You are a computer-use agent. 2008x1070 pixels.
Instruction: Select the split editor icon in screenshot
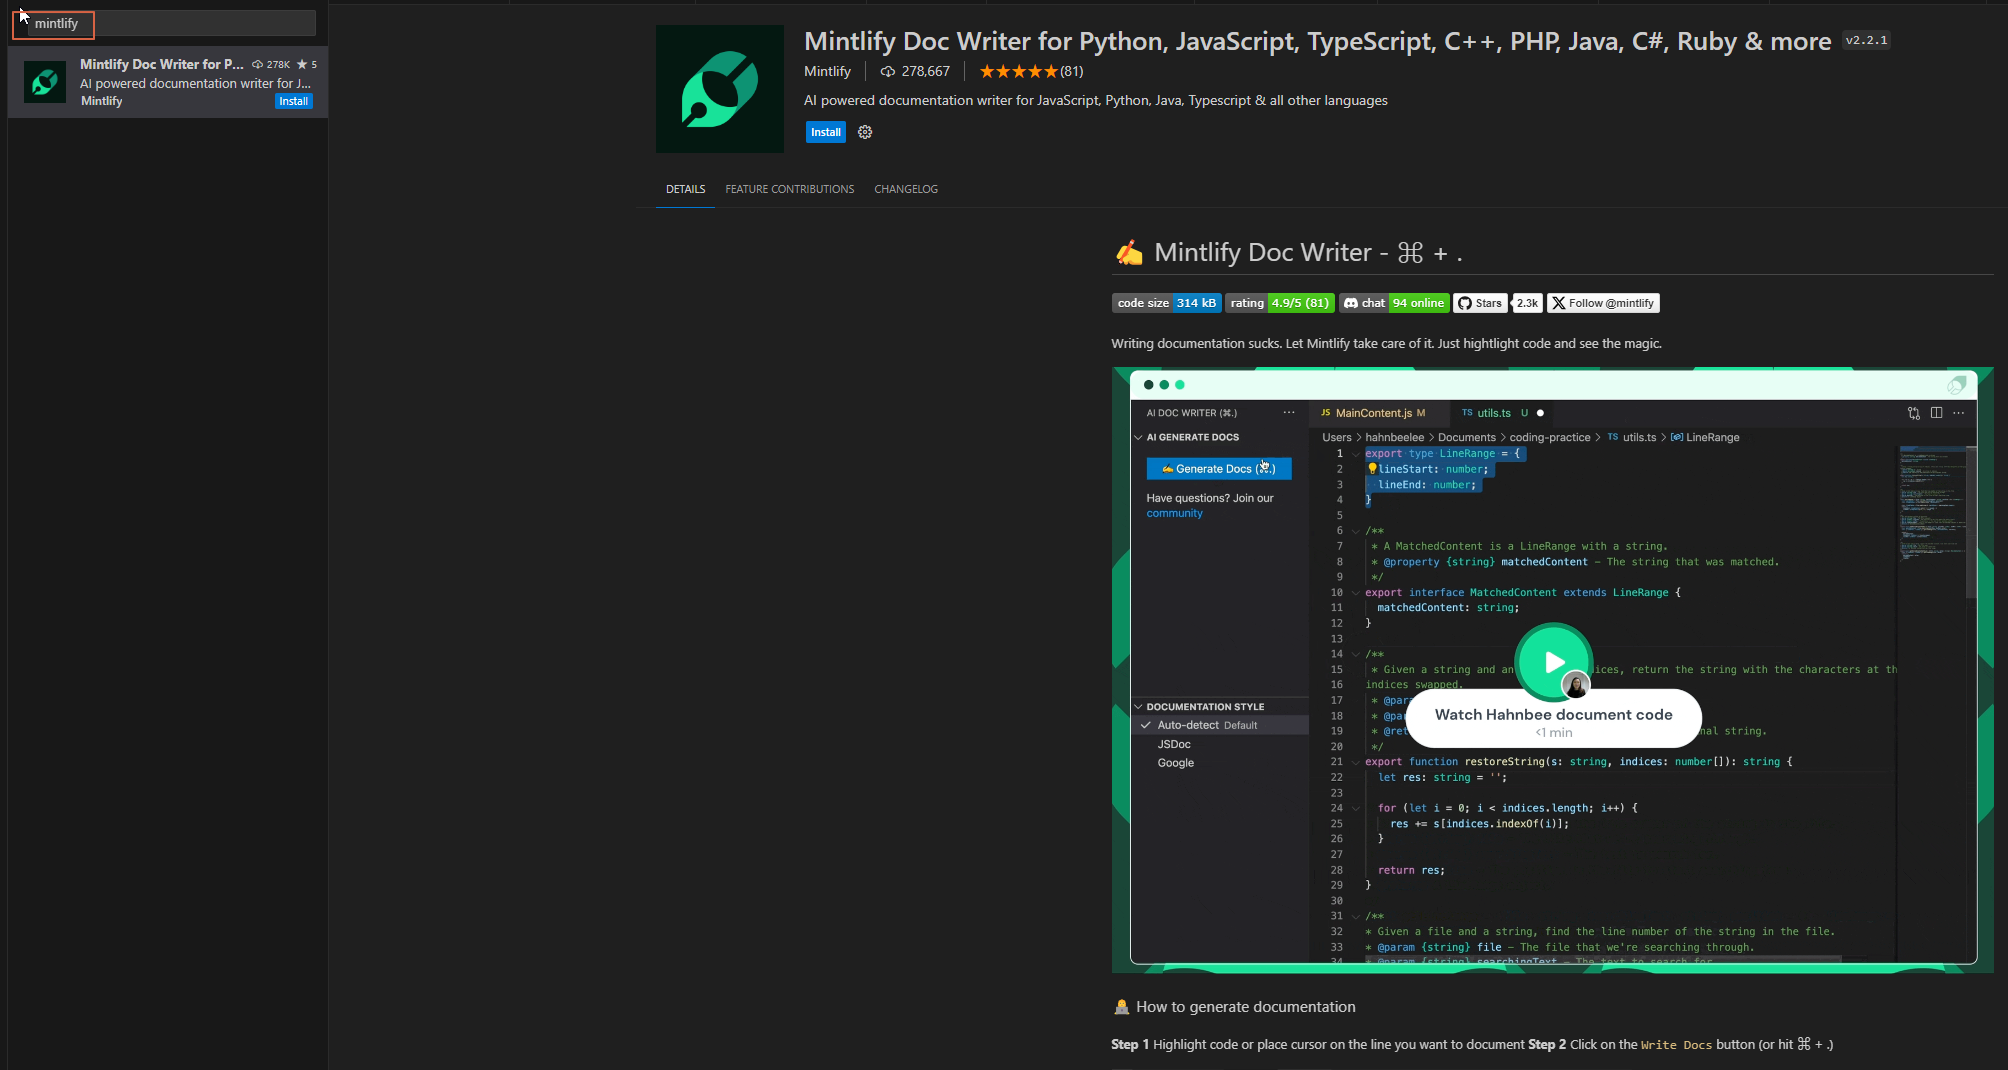click(x=1937, y=413)
